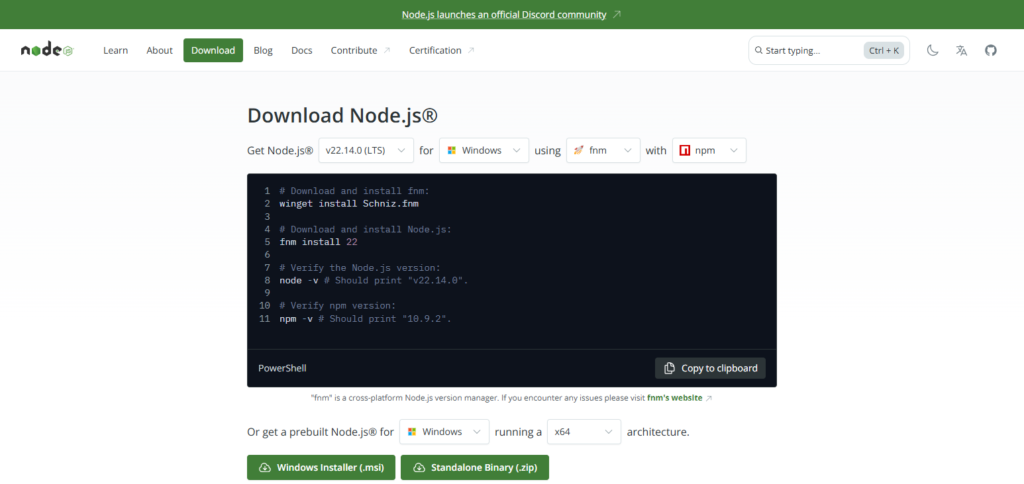The width and height of the screenshot is (1024, 484).
Task: Open the Contribute link
Action: pyautogui.click(x=360, y=50)
